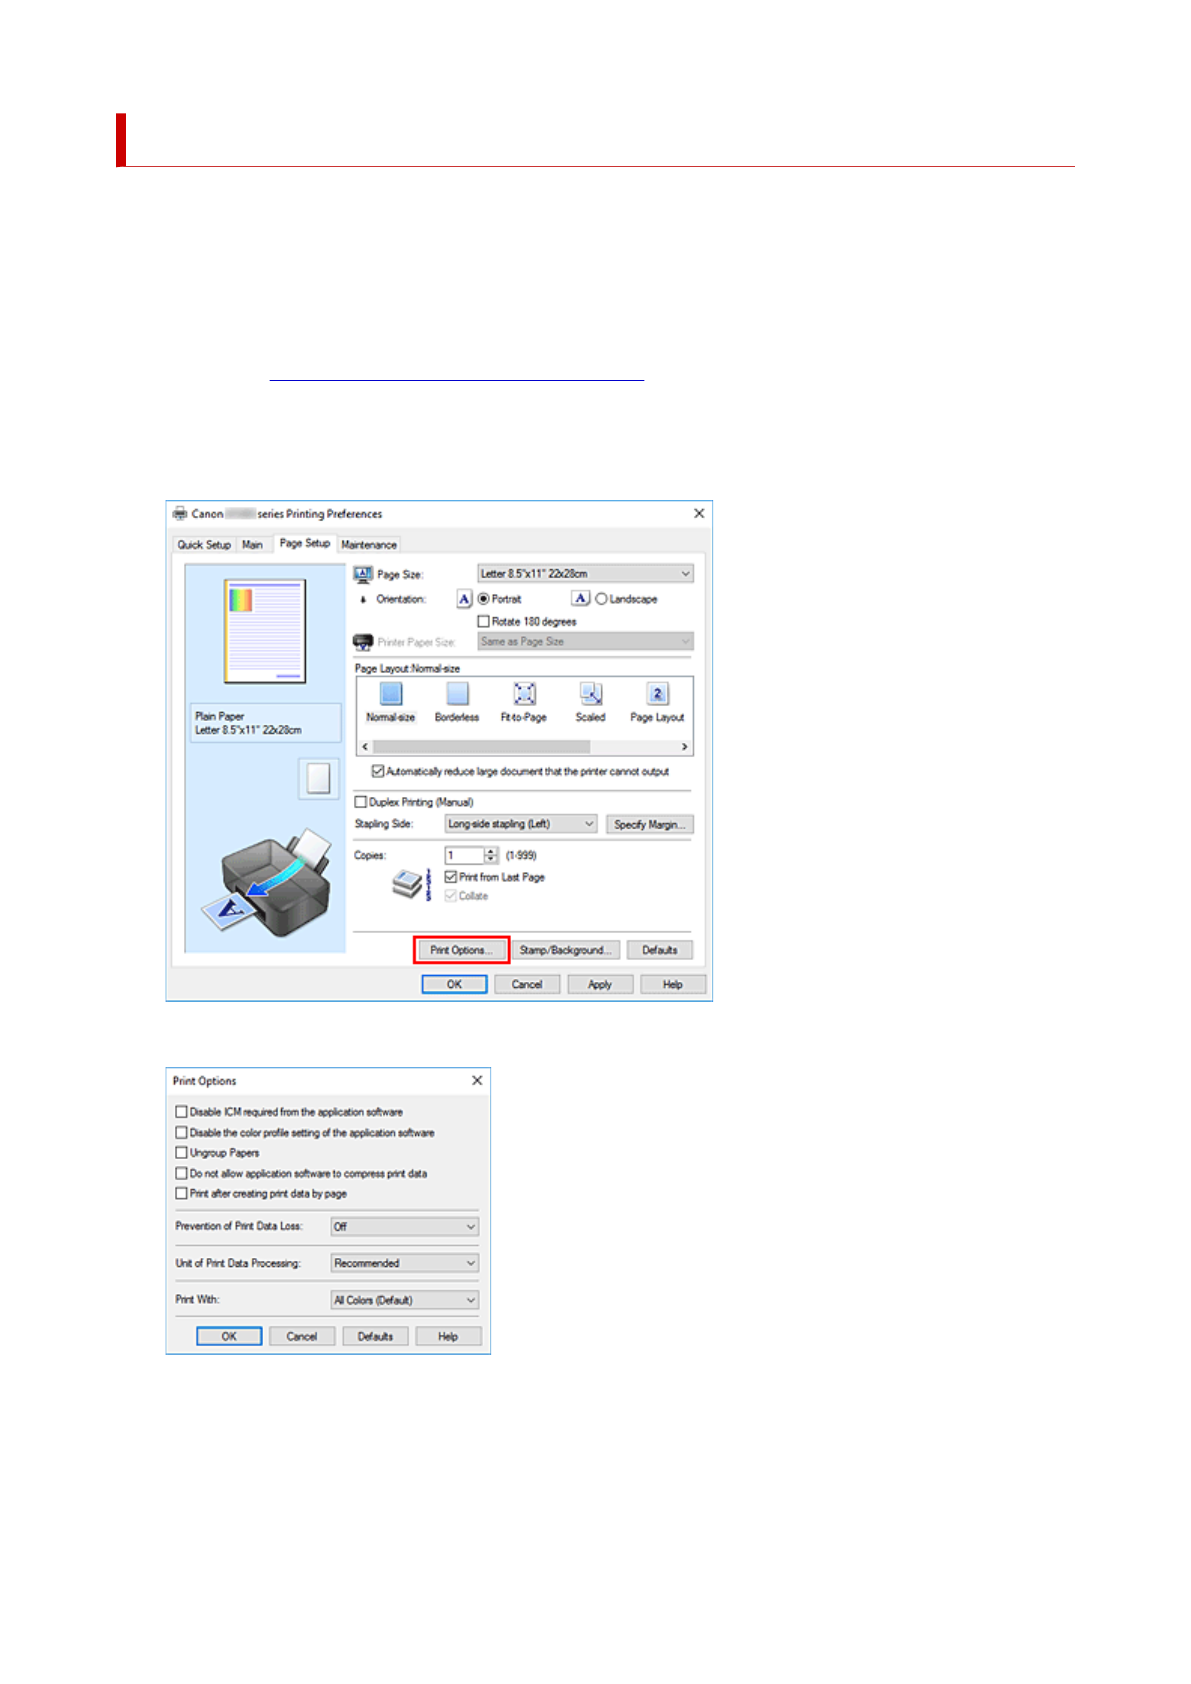
Task: Select the Fit-to-Page layout icon
Action: pos(524,694)
